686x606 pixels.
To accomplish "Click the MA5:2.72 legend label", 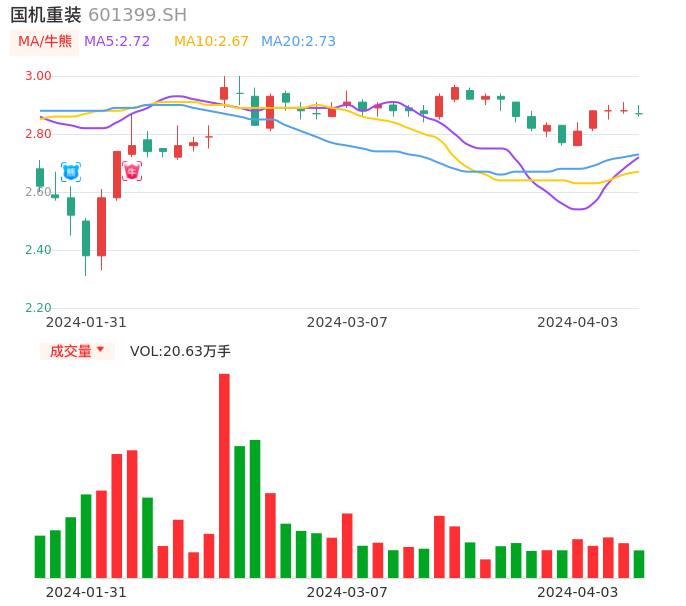I will pyautogui.click(x=117, y=42).
